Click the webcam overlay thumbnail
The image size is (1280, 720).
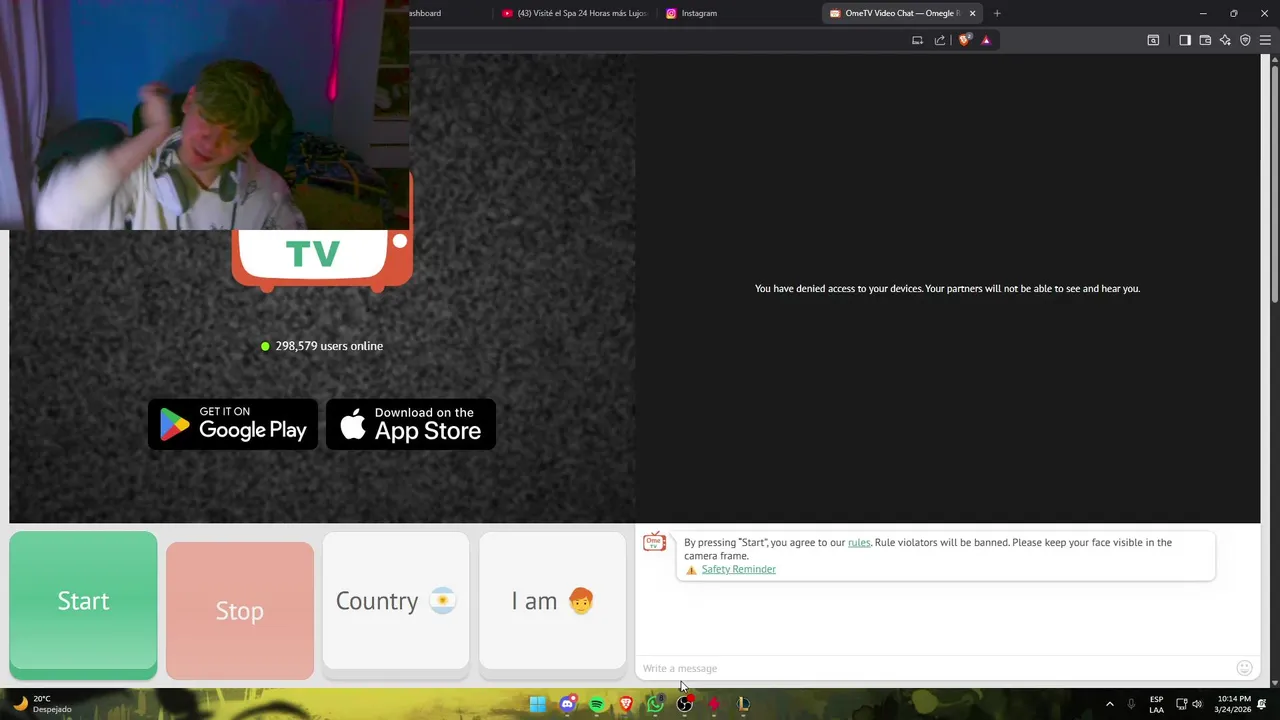205,115
